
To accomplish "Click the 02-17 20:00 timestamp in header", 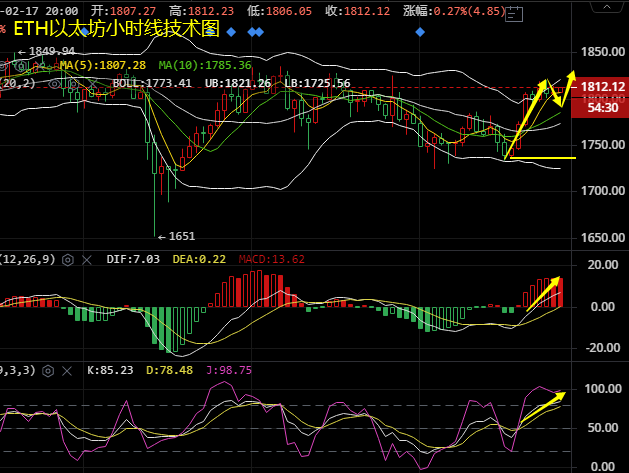I will pyautogui.click(x=41, y=11).
